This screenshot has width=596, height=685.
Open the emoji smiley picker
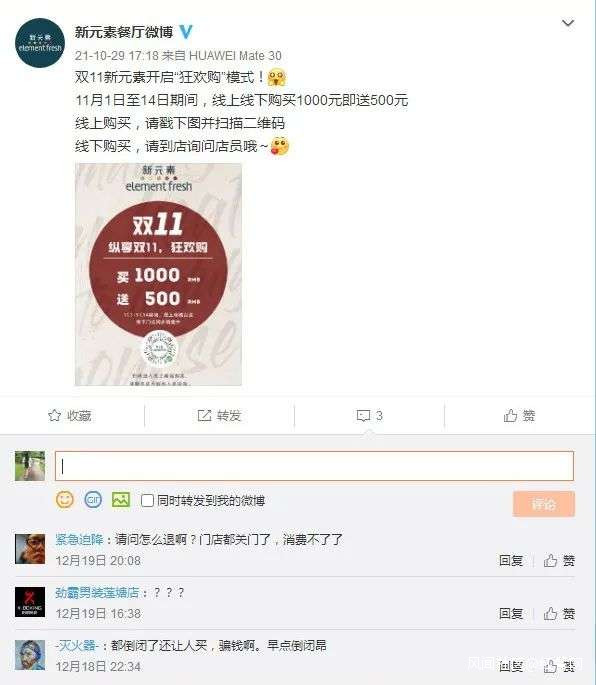65,500
